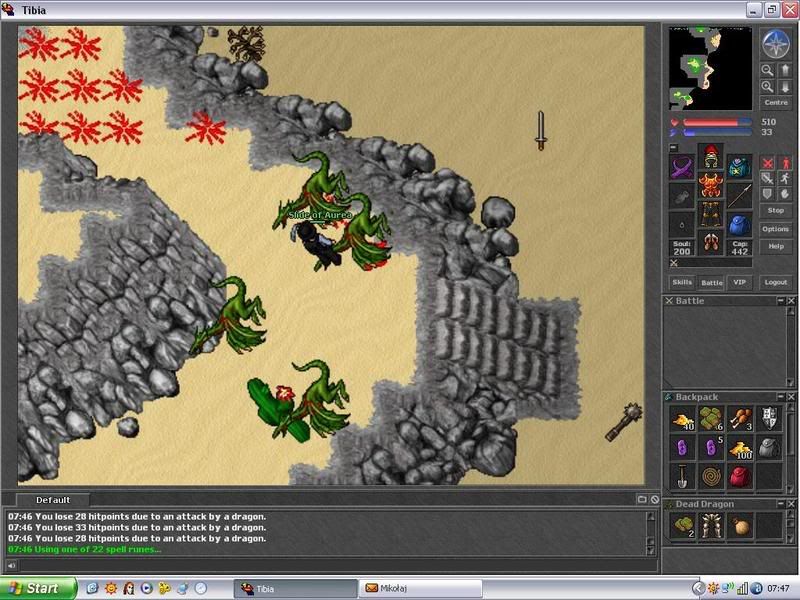Select the crest shield in Backpack
Screen dimensions: 800x600
click(x=769, y=419)
